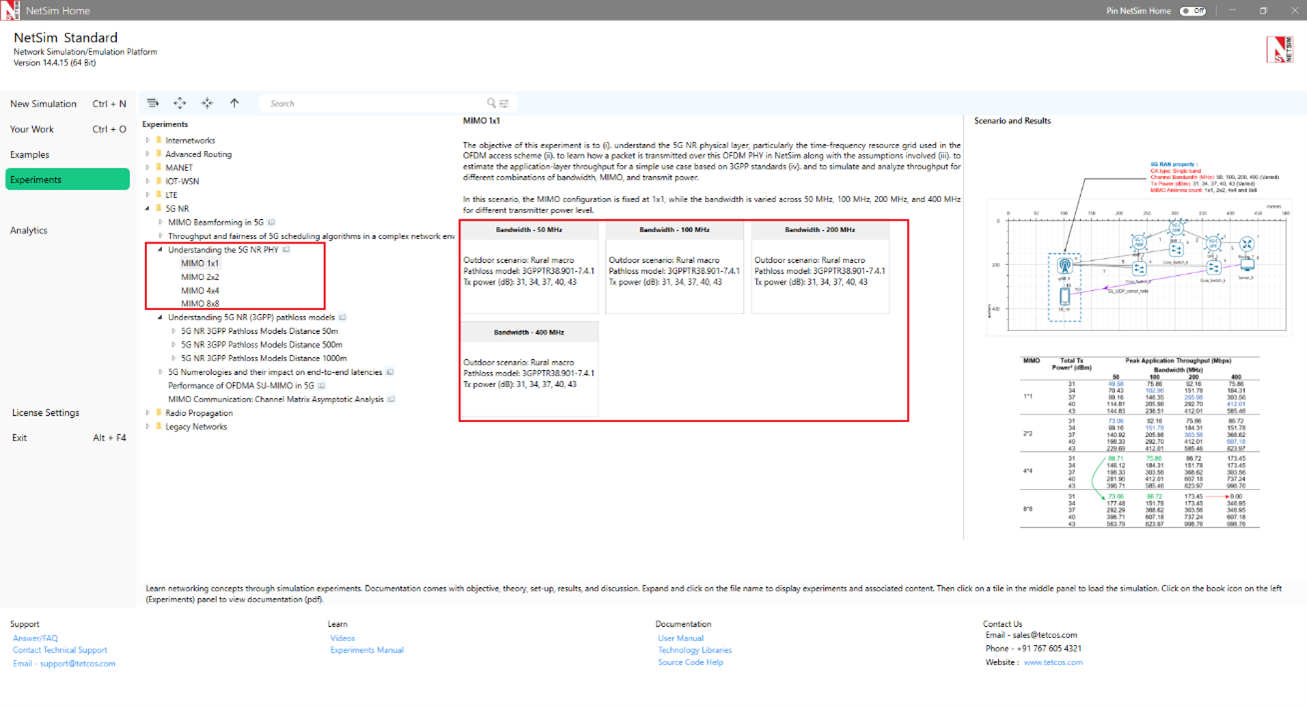Expand the Internetworks folder
Image resolution: width=1307 pixels, height=706 pixels.
[148, 141]
